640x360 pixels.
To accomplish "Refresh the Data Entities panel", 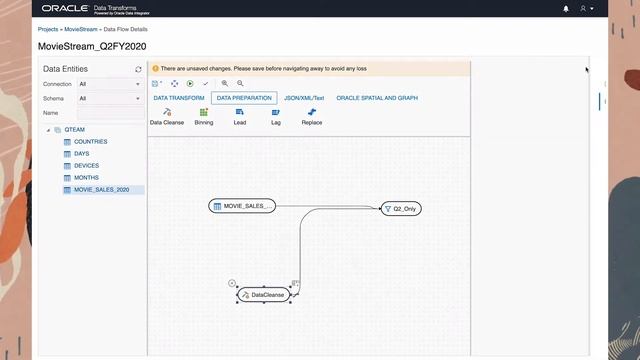I will pos(138,69).
